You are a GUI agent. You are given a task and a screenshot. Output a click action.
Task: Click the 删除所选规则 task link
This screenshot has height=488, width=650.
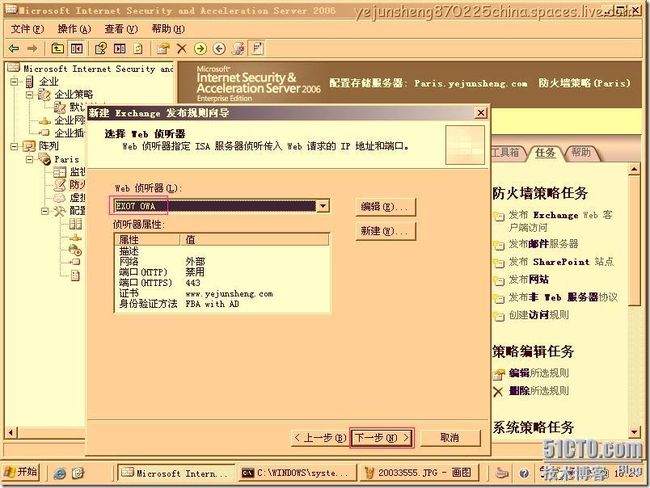pos(538,391)
